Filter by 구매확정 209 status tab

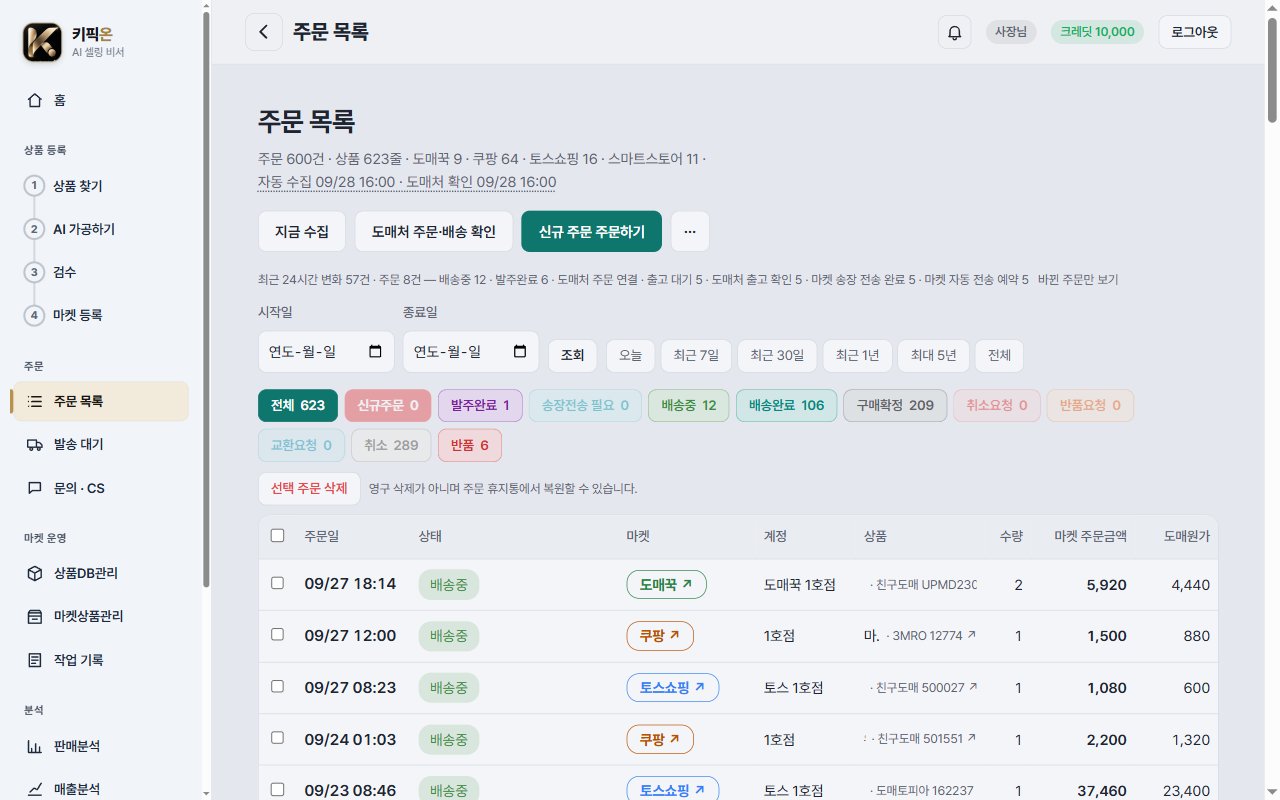tap(895, 405)
